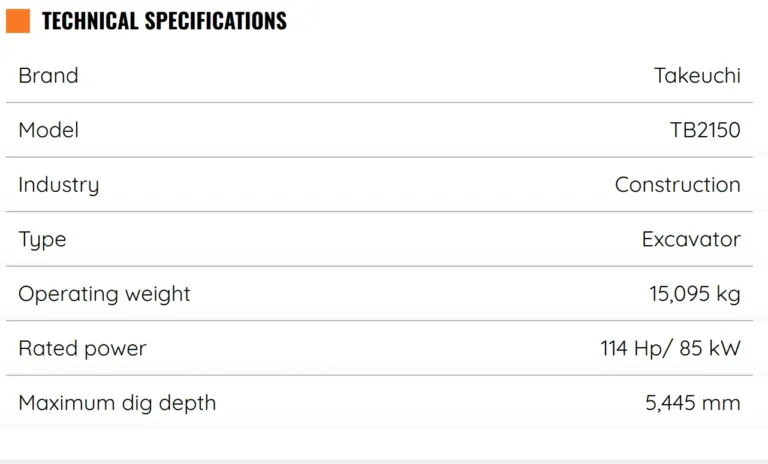
Task: Select the Industry row label
Action: click(x=59, y=185)
